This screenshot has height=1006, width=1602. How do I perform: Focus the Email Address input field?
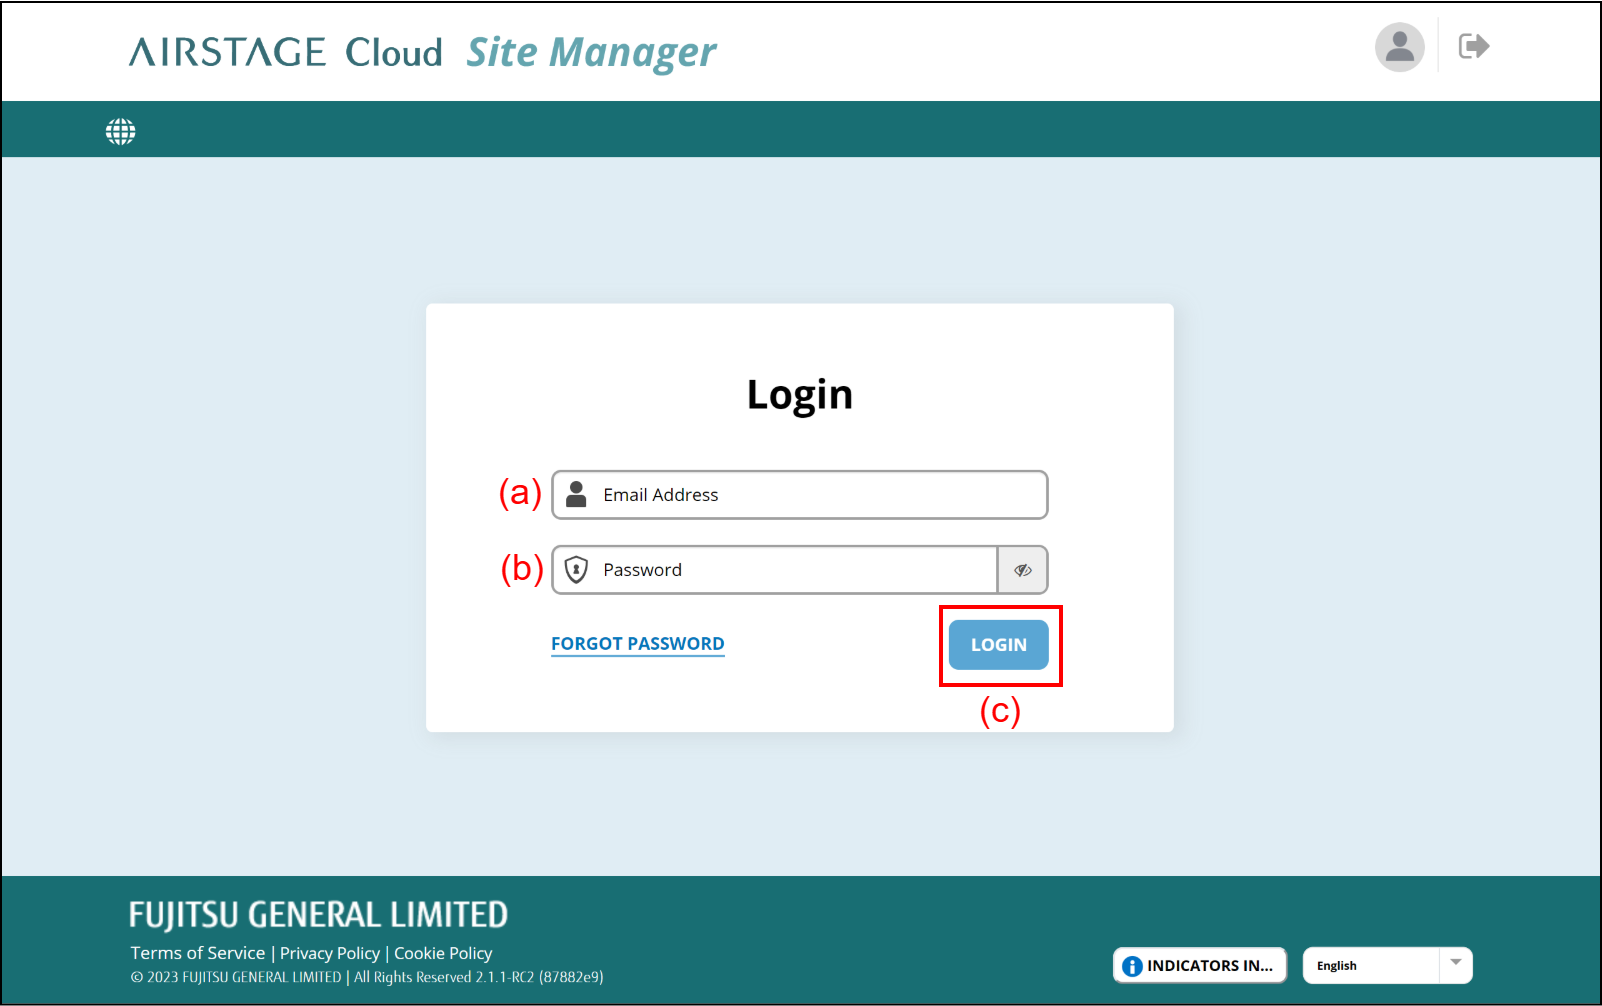(820, 495)
